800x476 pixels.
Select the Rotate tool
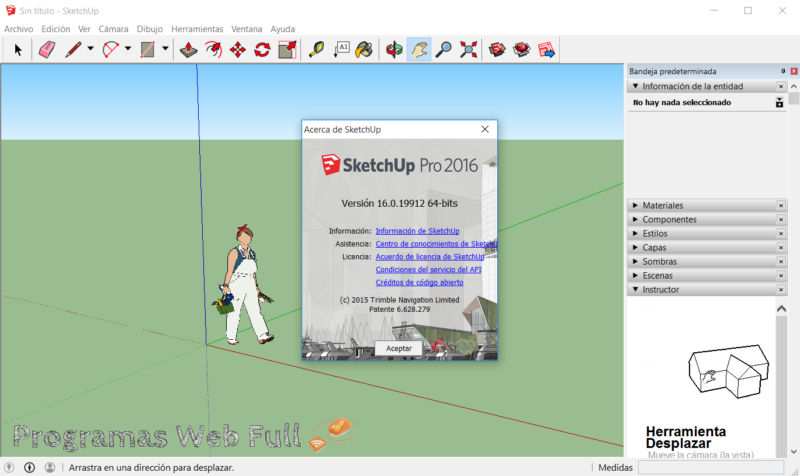(x=262, y=50)
